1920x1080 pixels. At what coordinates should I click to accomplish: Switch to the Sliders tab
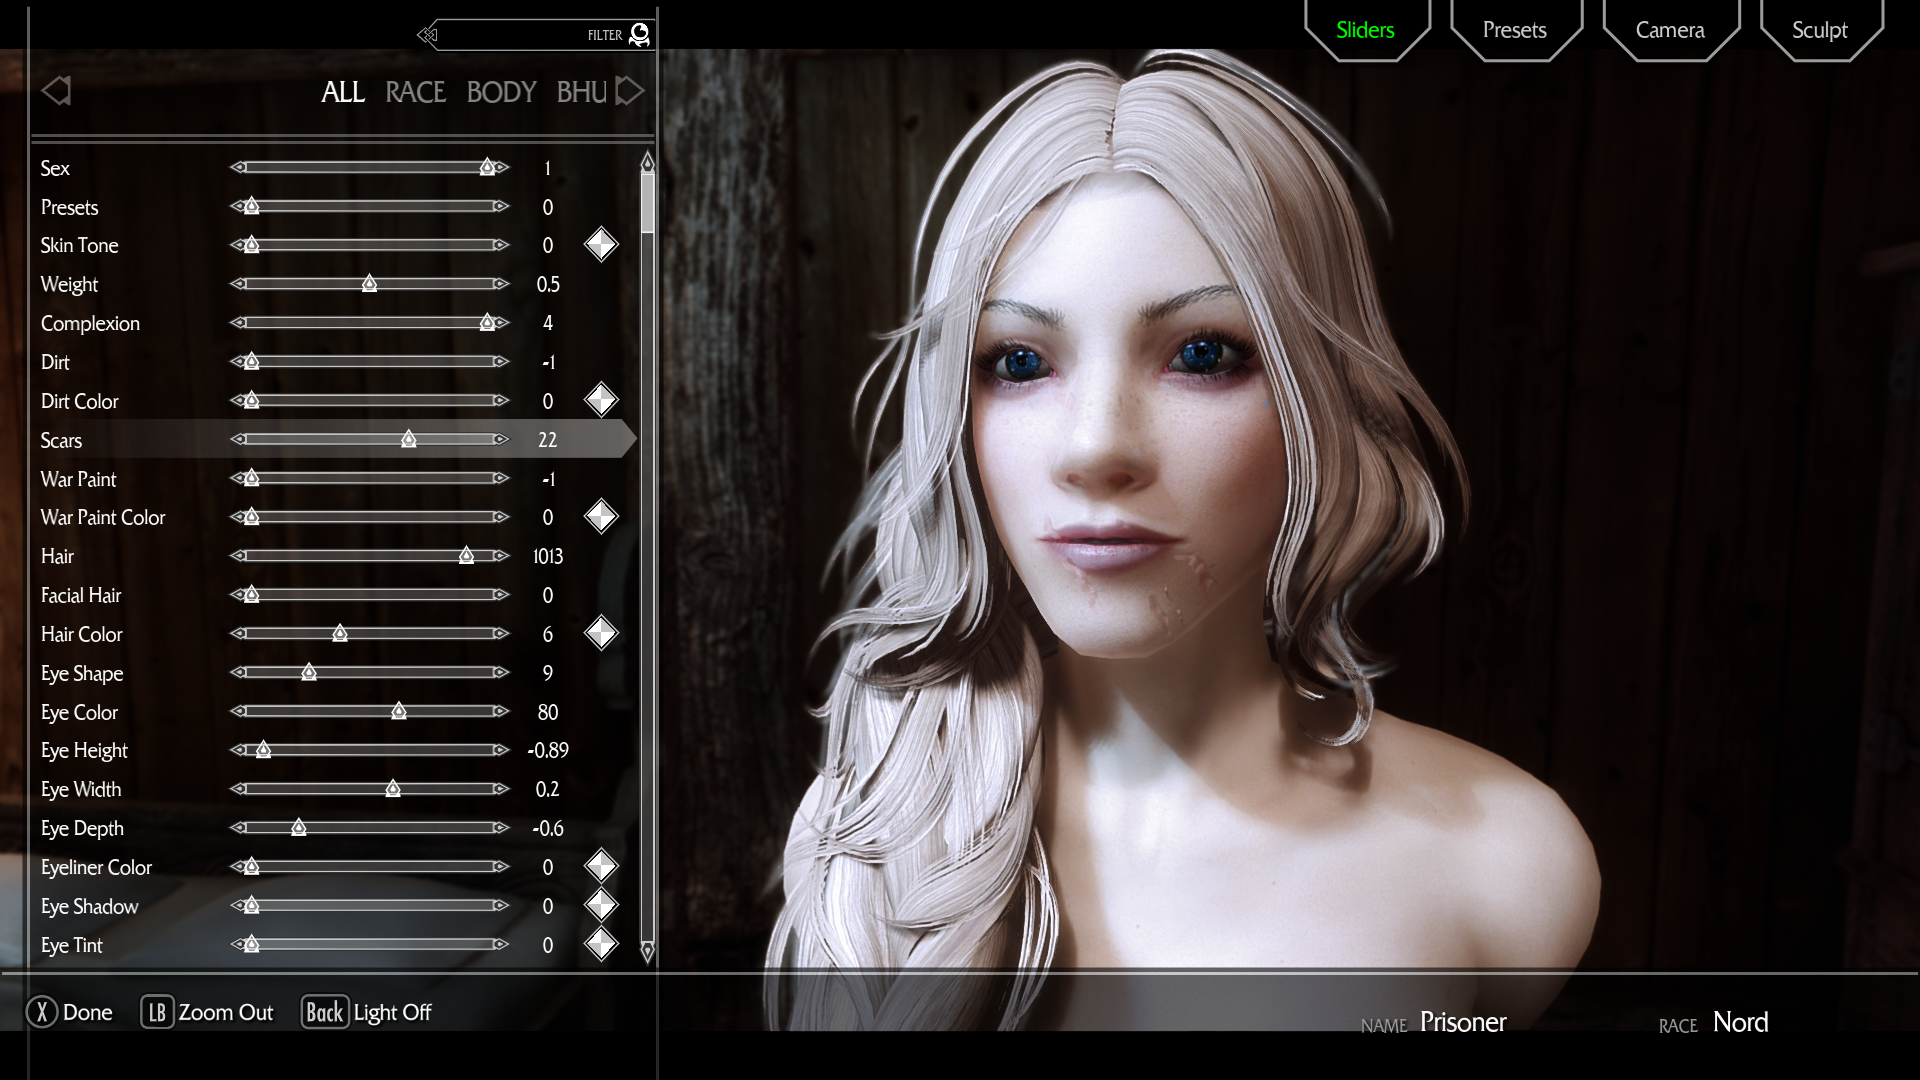point(1365,30)
